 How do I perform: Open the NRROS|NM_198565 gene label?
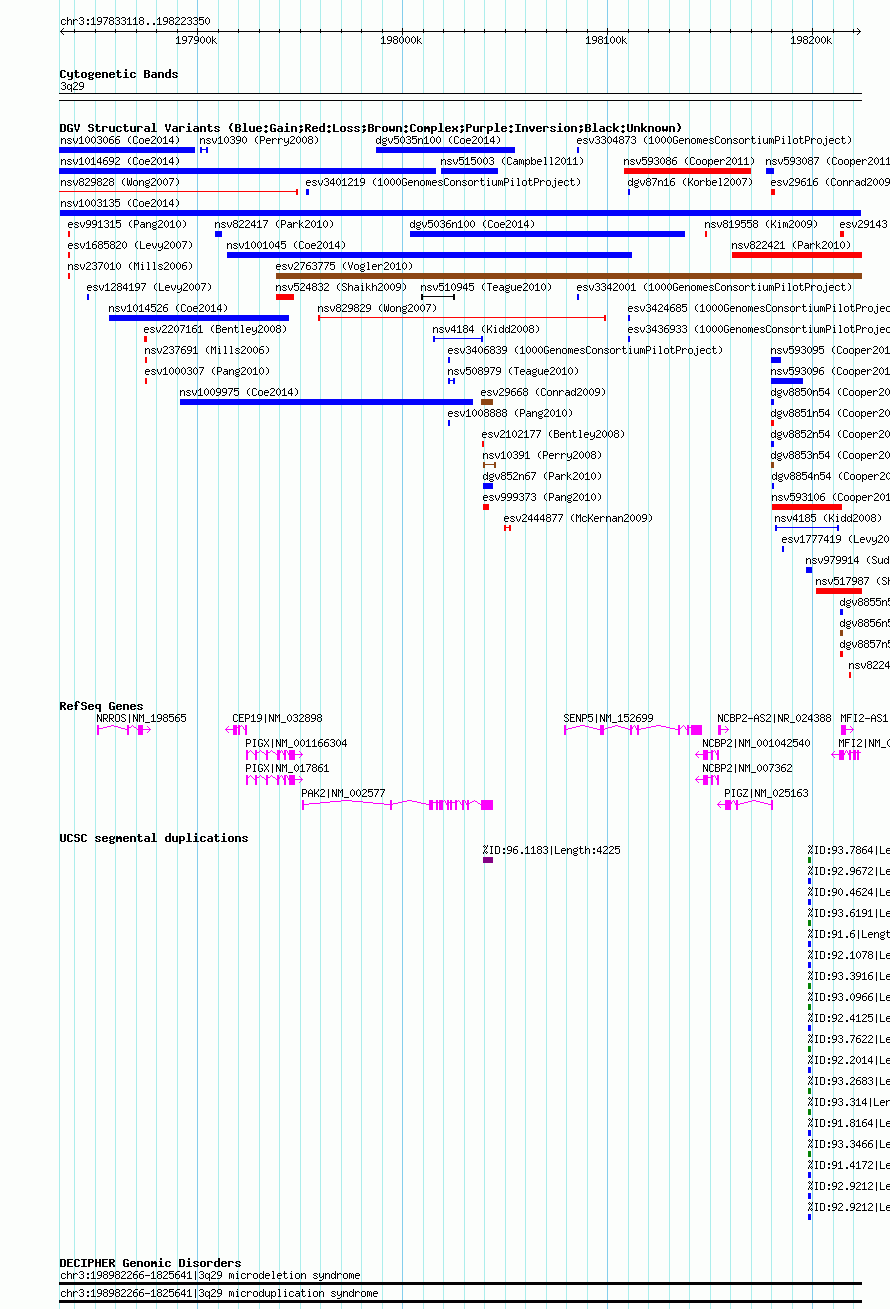[x=141, y=718]
